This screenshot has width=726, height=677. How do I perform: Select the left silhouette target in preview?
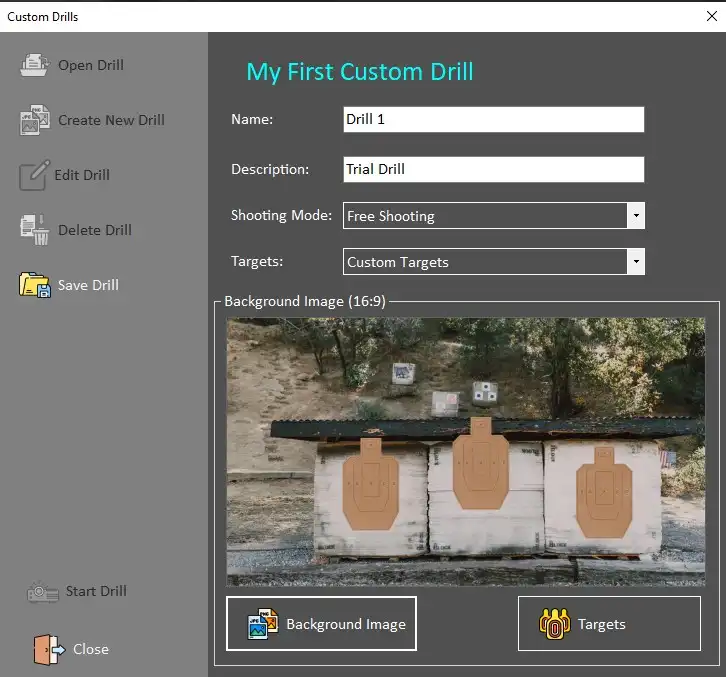click(x=371, y=485)
